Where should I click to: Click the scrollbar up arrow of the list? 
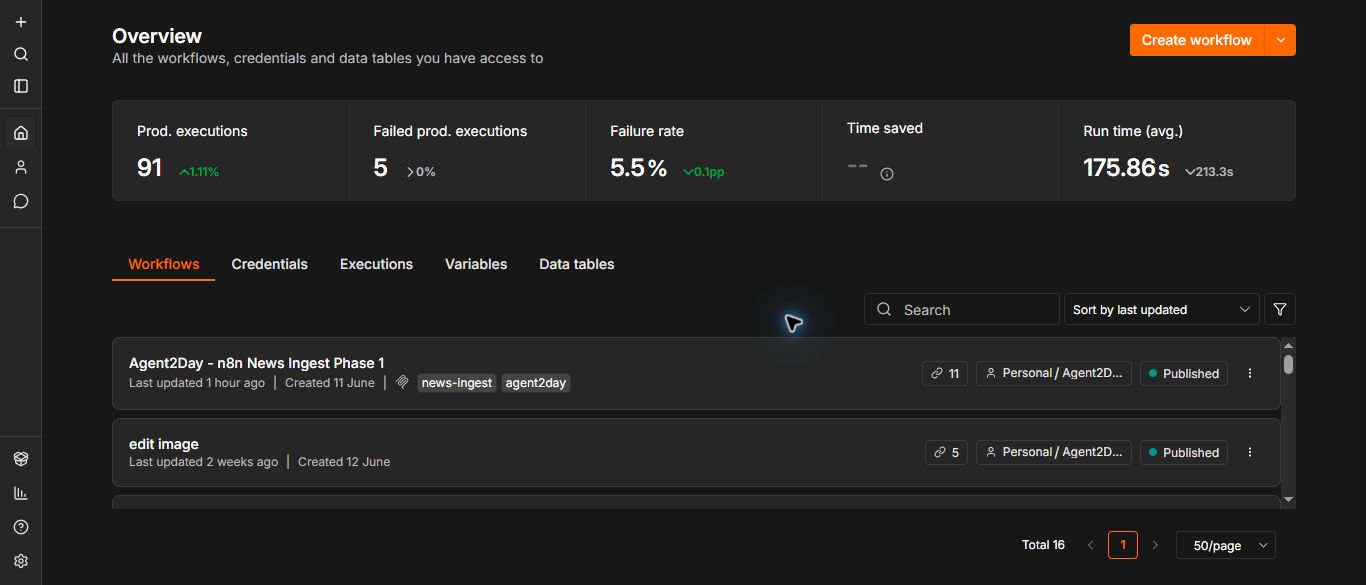pos(1288,344)
